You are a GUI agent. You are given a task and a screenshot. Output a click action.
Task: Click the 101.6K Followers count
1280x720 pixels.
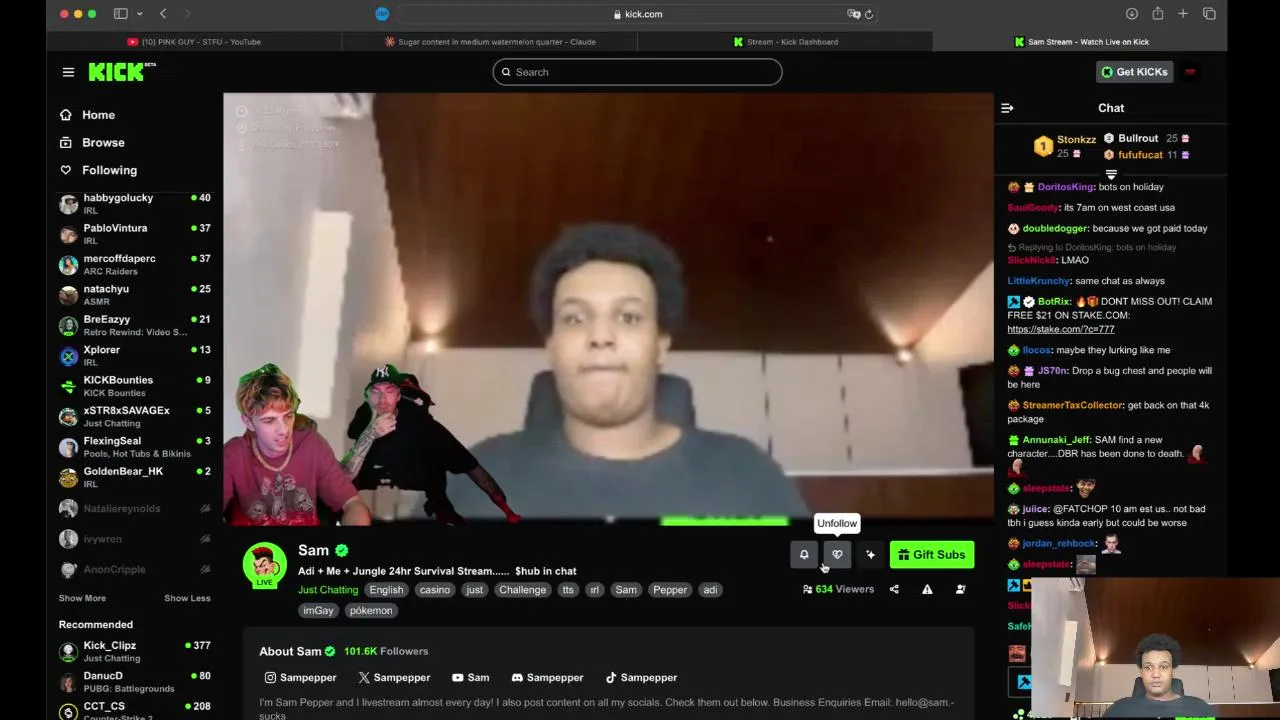[x=386, y=651]
